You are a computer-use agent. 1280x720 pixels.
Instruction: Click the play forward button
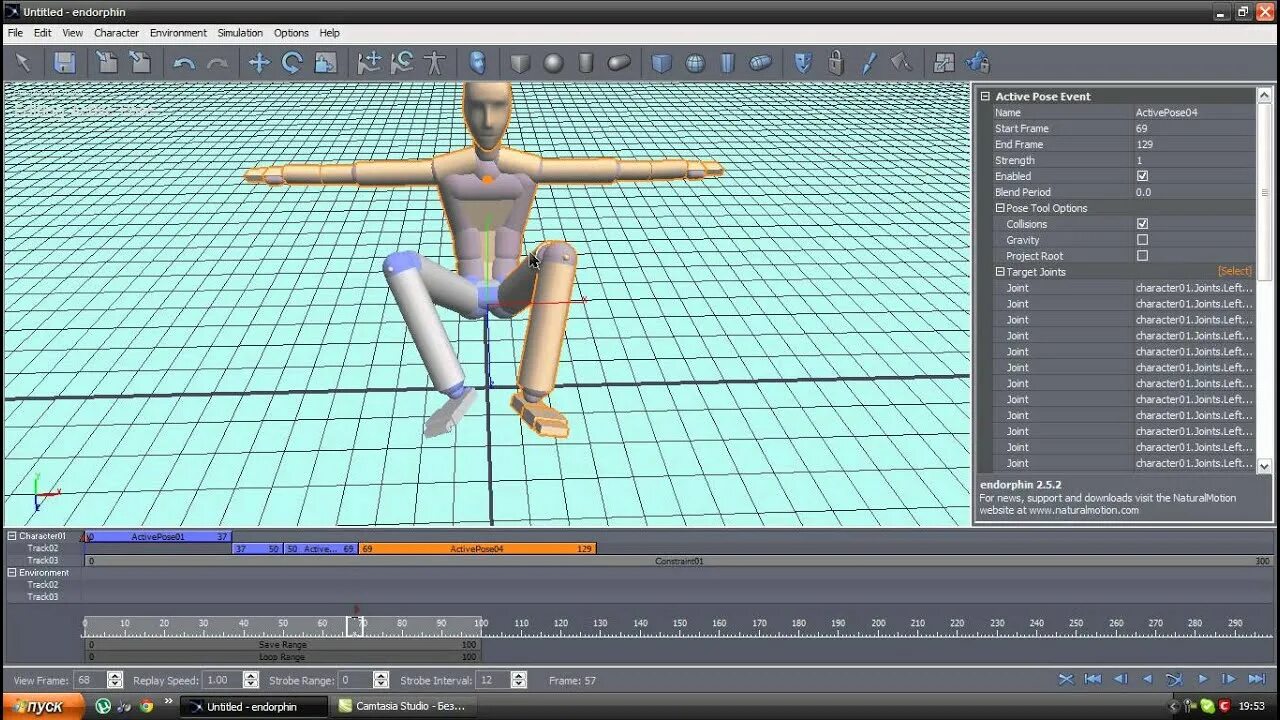[x=1203, y=679]
